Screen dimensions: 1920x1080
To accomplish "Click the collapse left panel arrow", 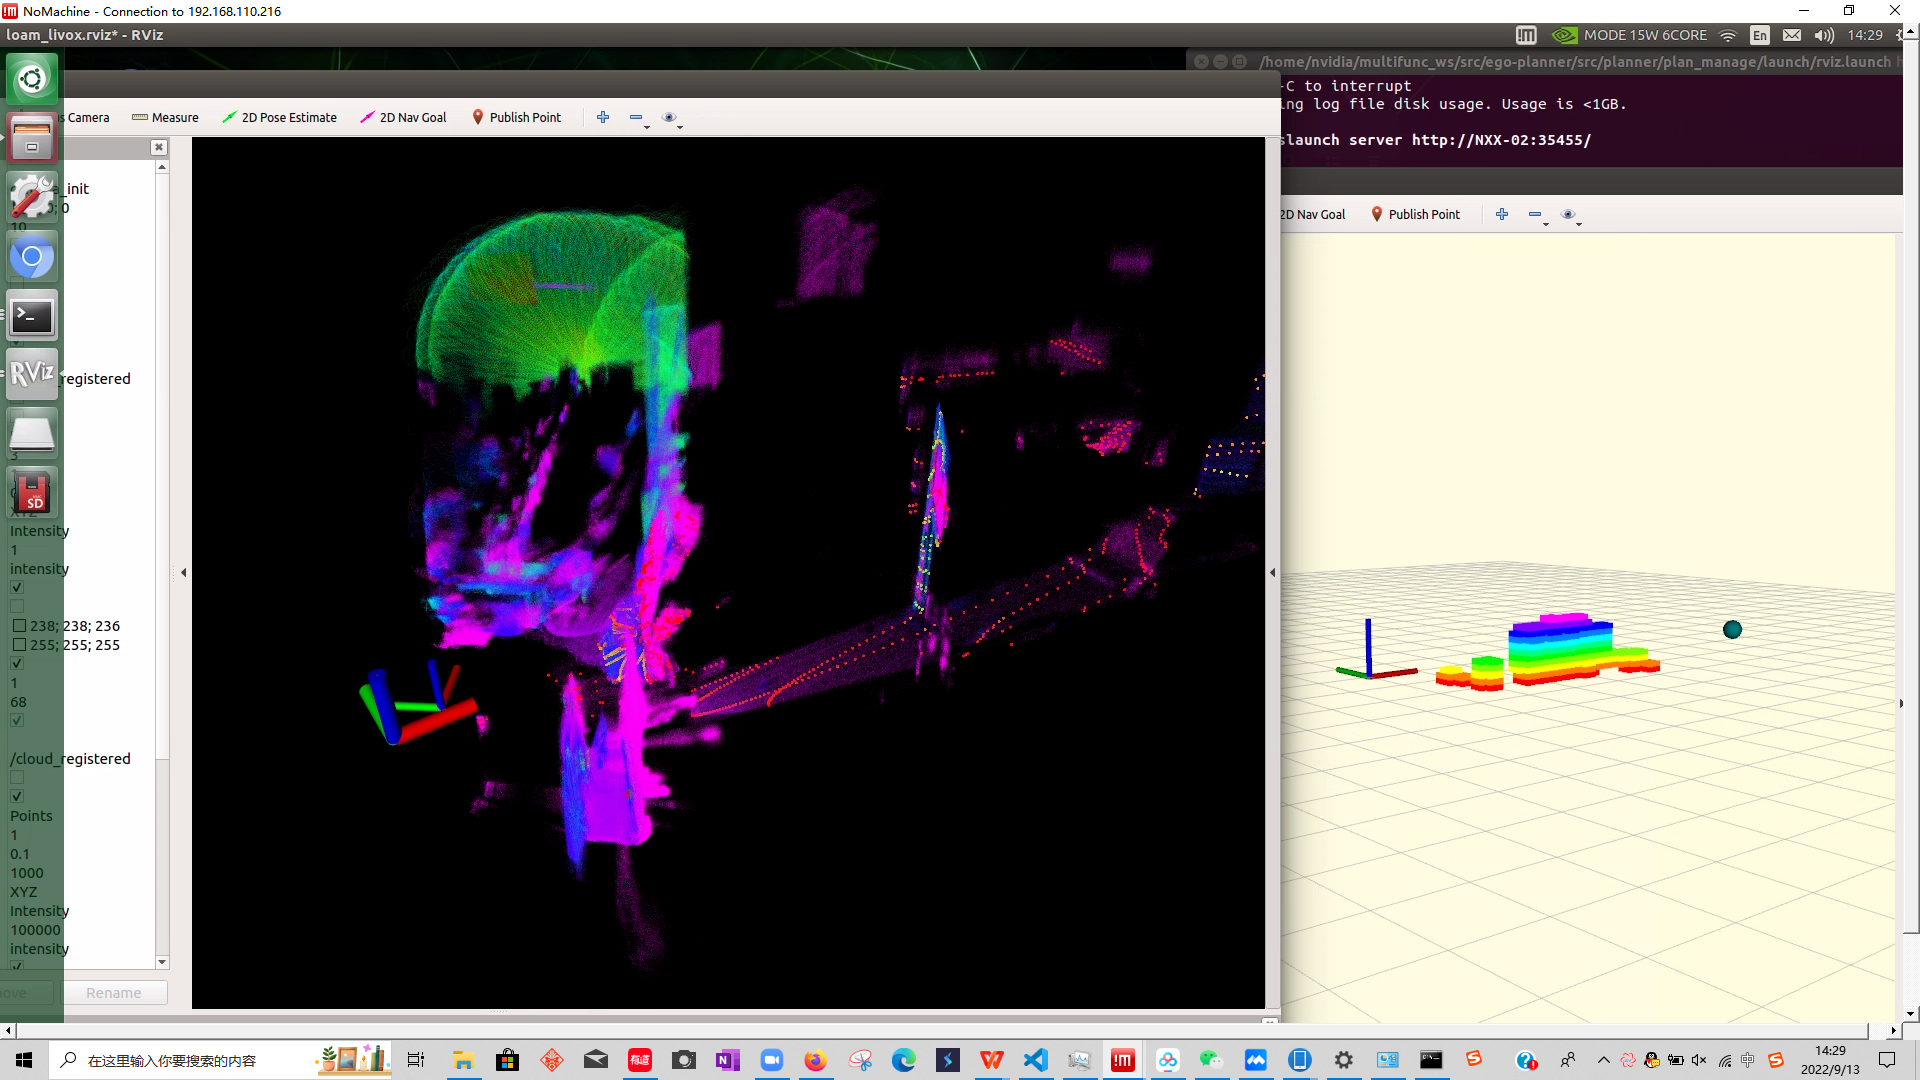I will (183, 571).
